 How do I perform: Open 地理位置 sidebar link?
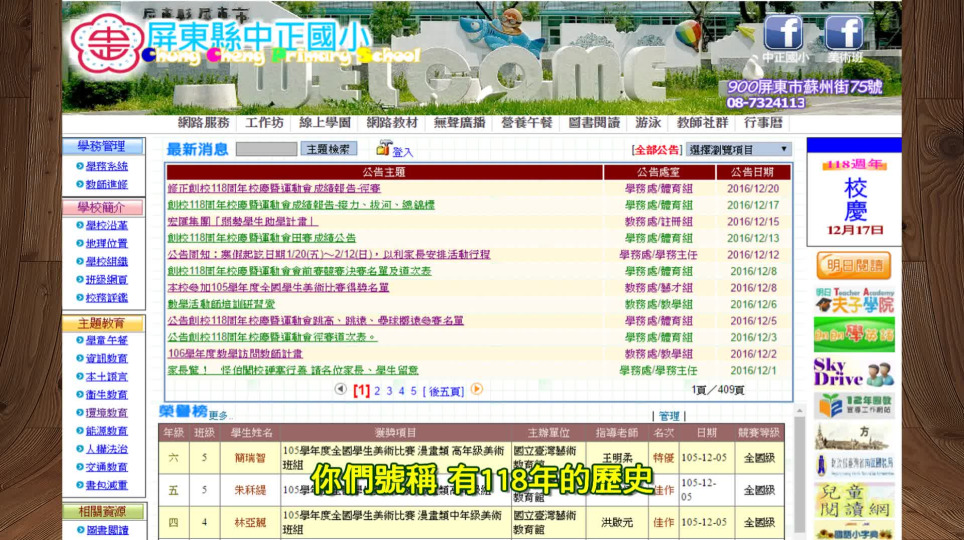click(106, 244)
